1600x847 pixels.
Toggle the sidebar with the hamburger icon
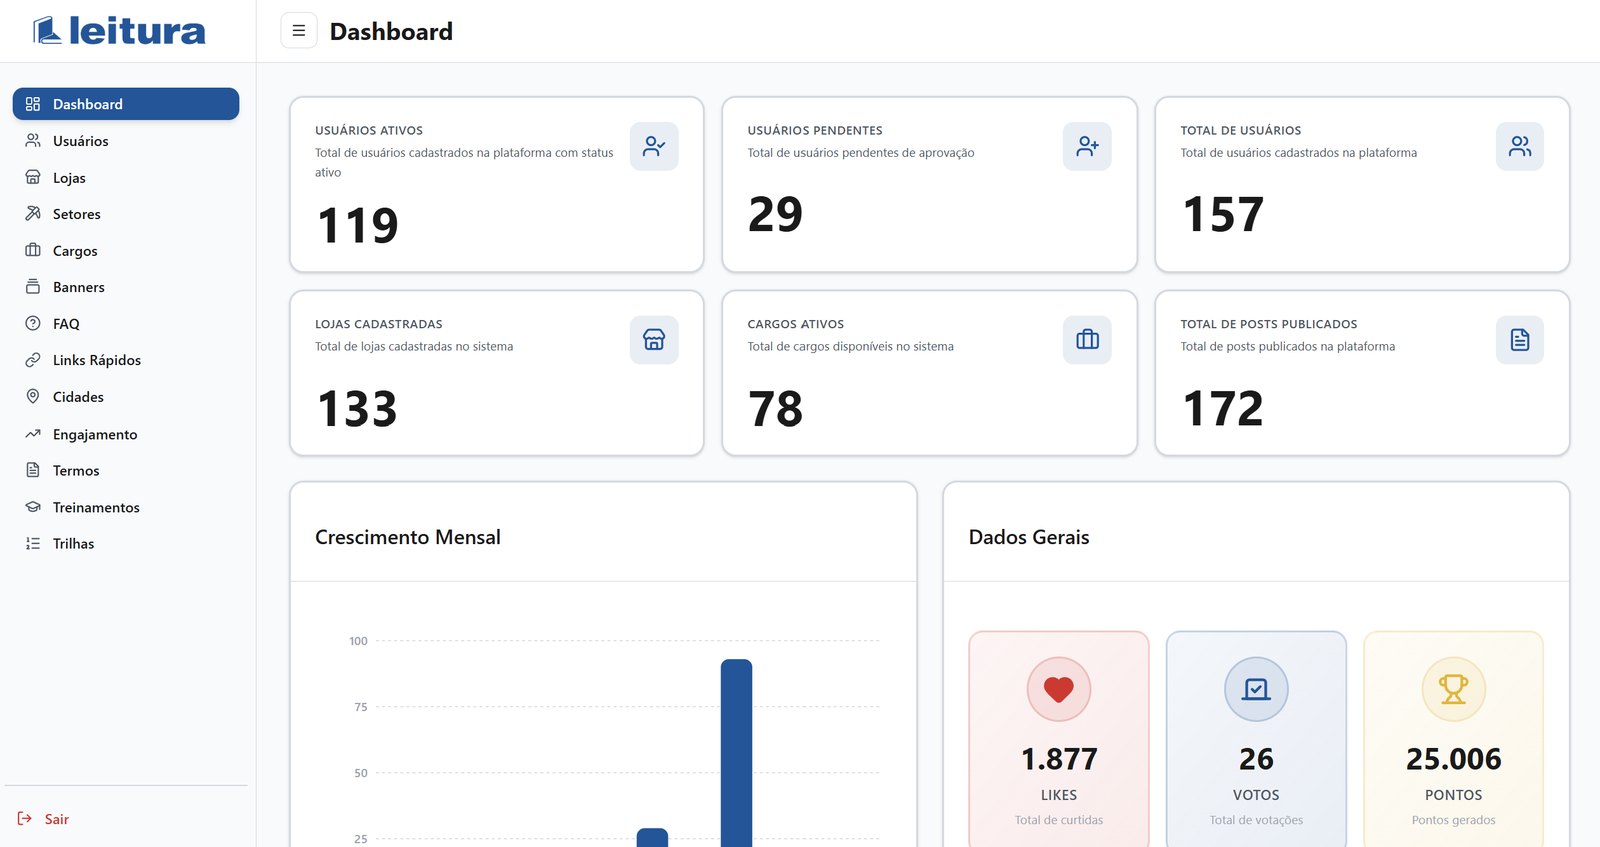point(298,31)
